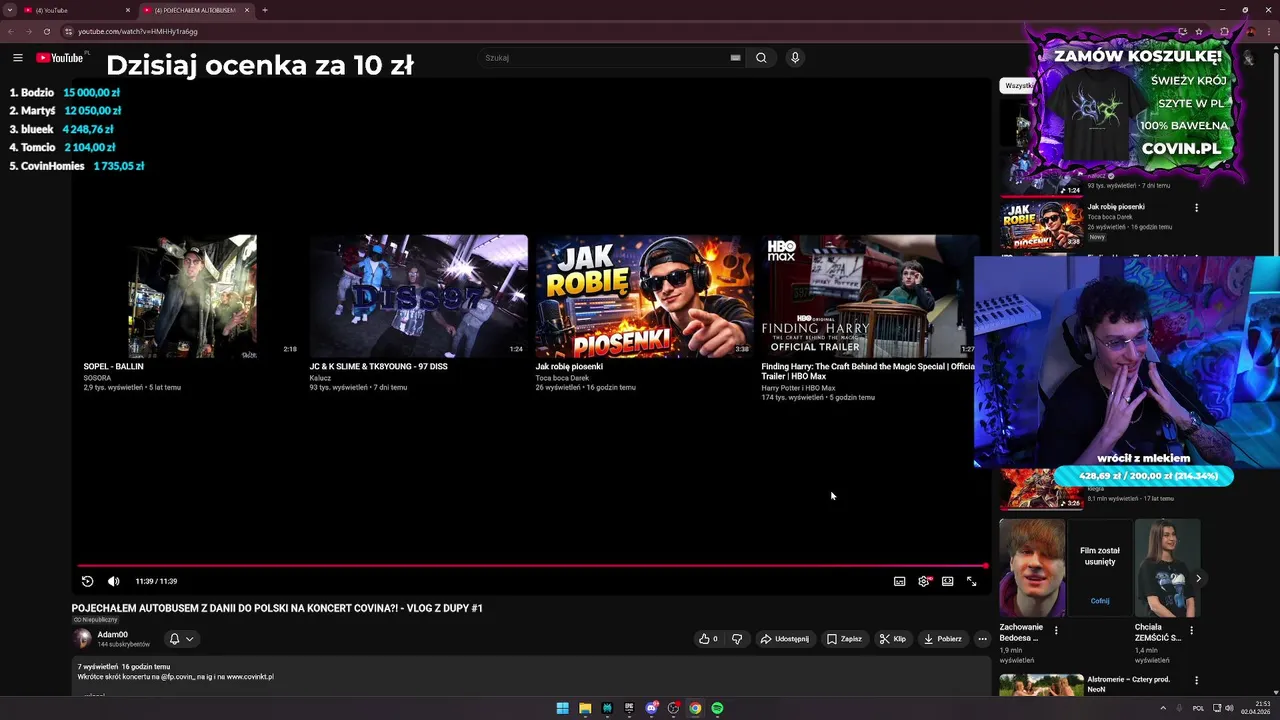
Task: Enter fullscreen mode in the player
Action: (x=971, y=581)
